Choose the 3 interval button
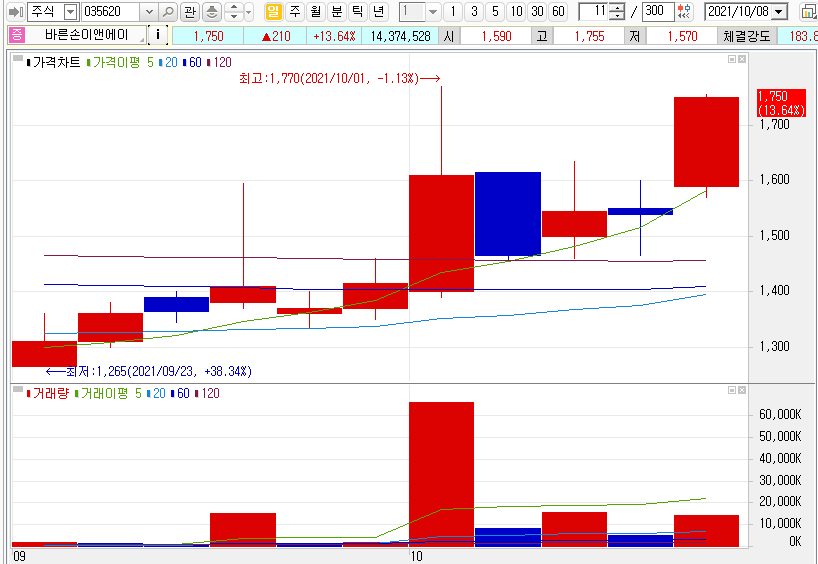 tap(474, 11)
